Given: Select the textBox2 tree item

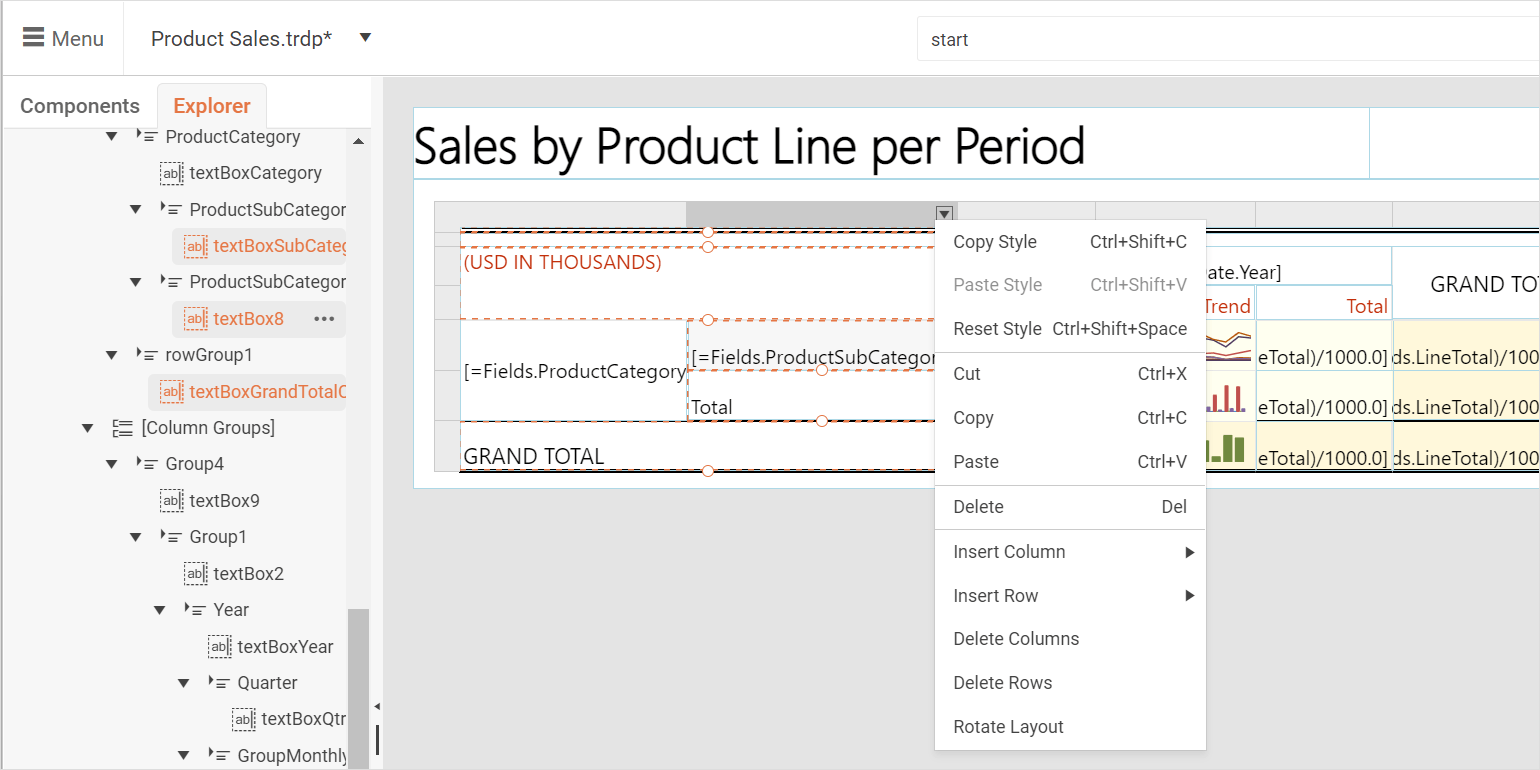Looking at the screenshot, I should pyautogui.click(x=248, y=574).
